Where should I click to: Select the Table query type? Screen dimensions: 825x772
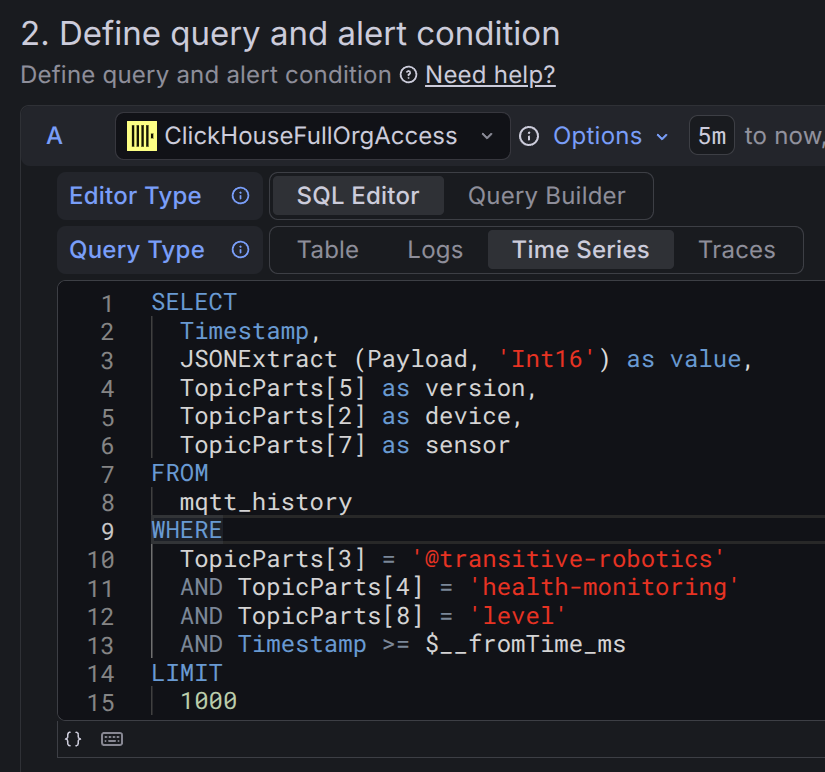pyautogui.click(x=327, y=250)
